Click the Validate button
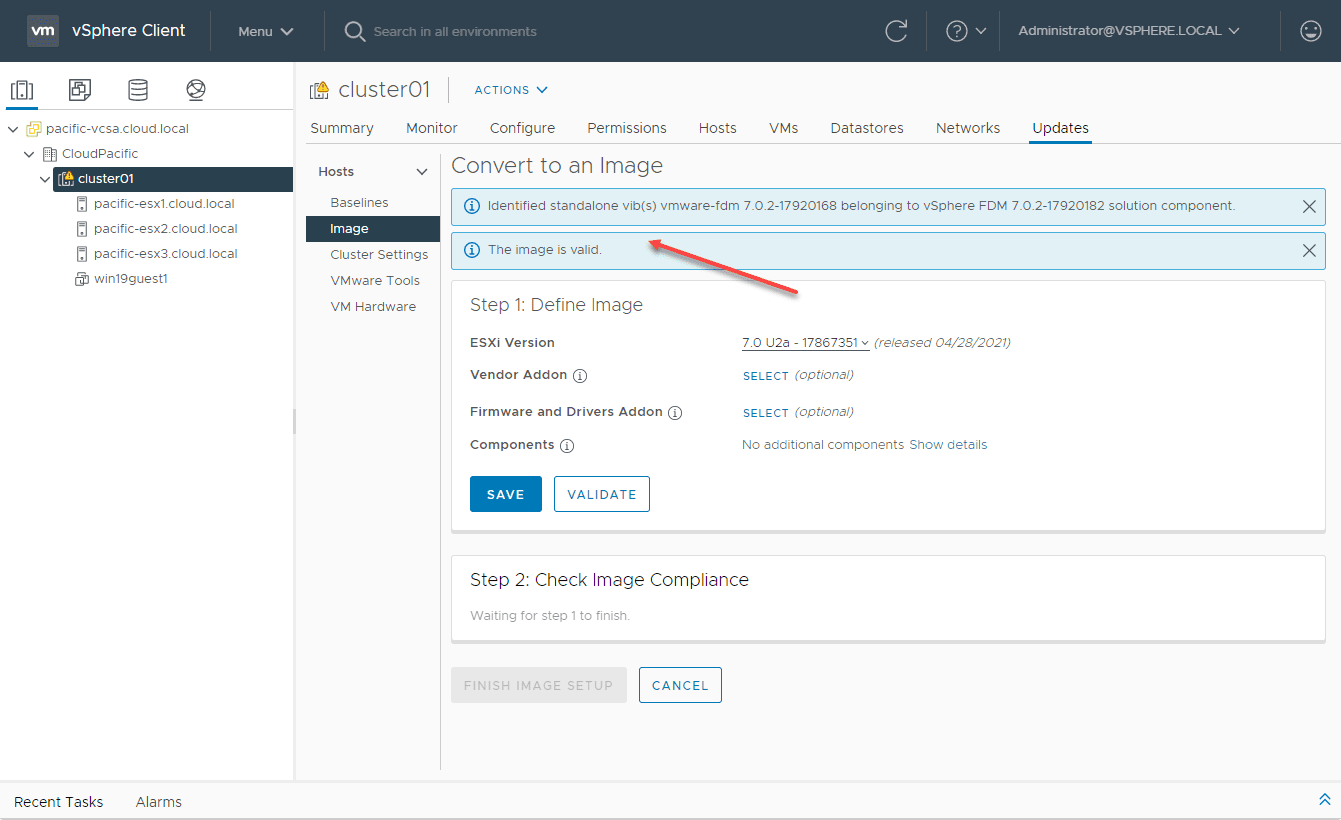The image size is (1341, 820). pyautogui.click(x=602, y=494)
